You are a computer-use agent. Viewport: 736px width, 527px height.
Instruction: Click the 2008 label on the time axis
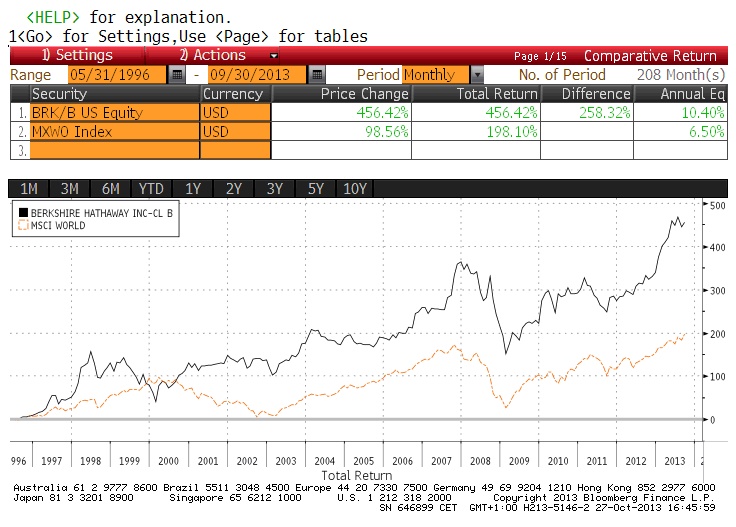tap(480, 461)
